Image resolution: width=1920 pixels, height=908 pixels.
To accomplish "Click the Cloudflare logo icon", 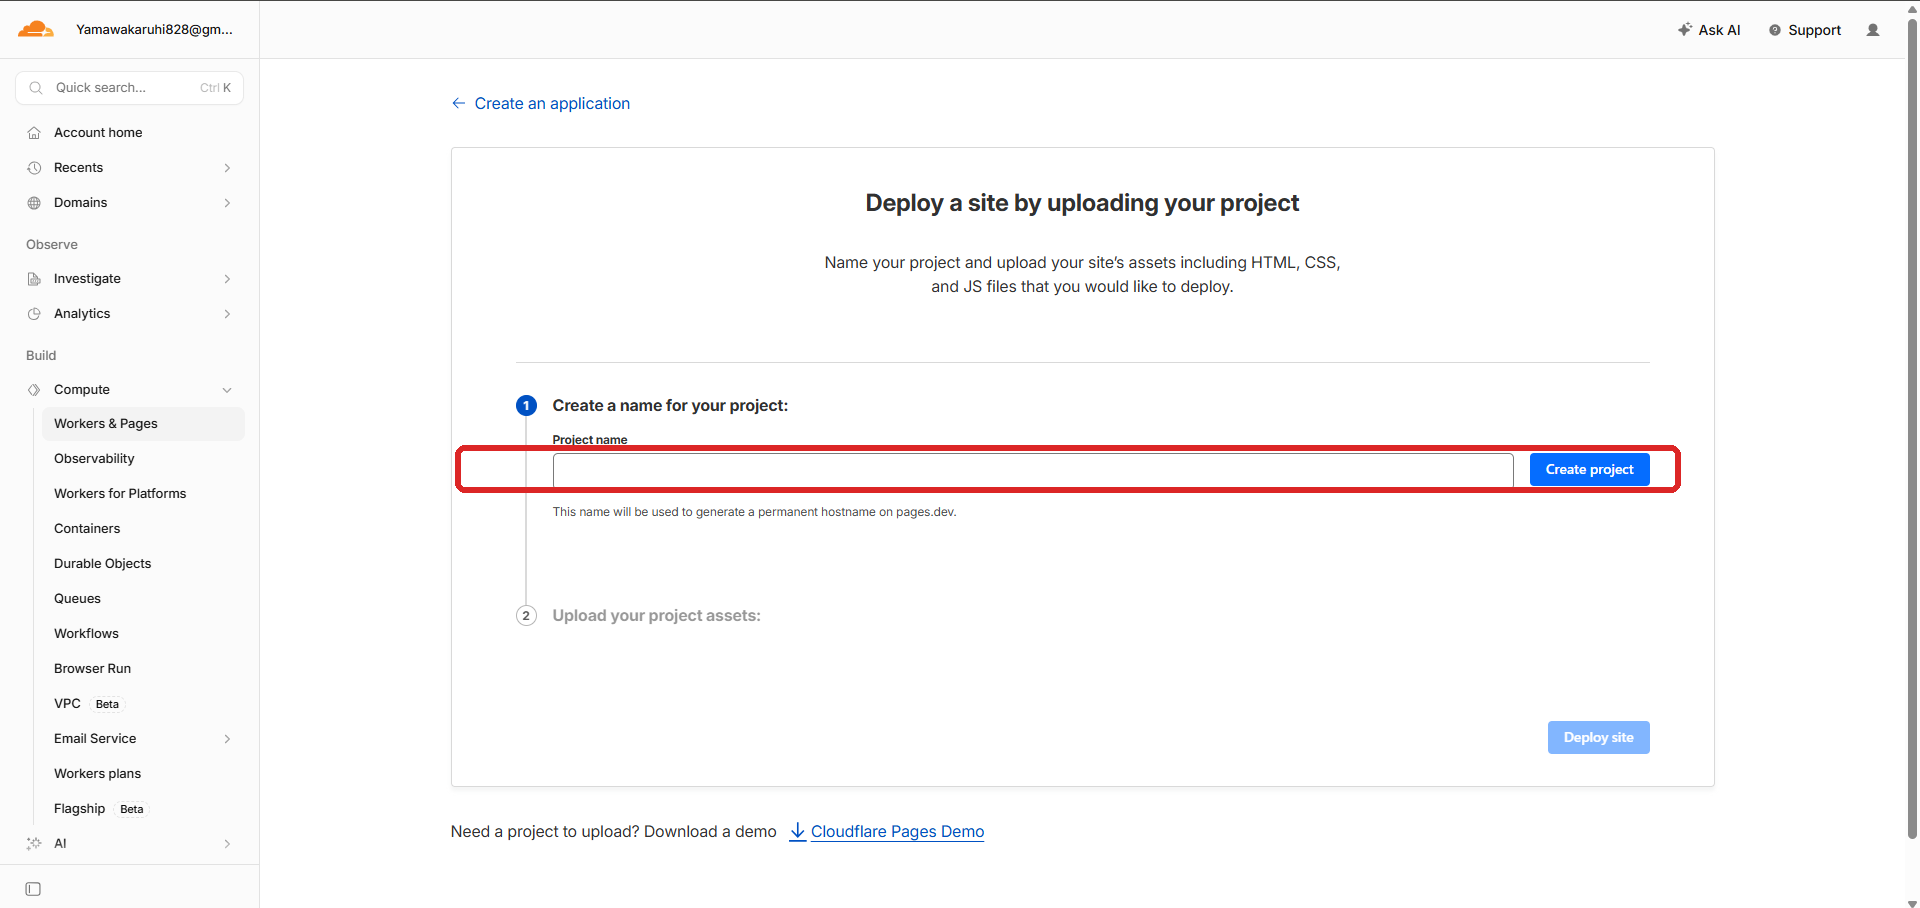I will tap(36, 29).
